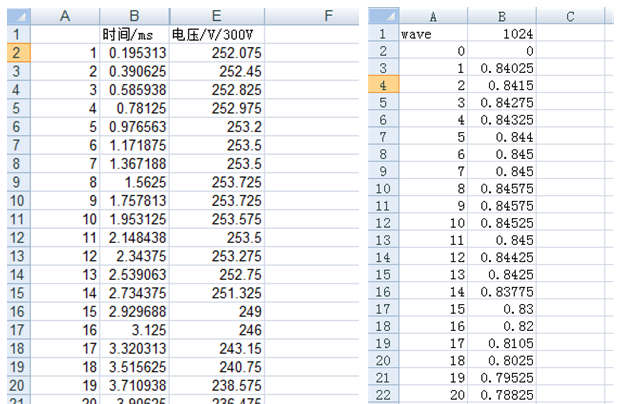Select row 12 header in left sheet
Screen dimensions: 622x404
coord(19,237)
